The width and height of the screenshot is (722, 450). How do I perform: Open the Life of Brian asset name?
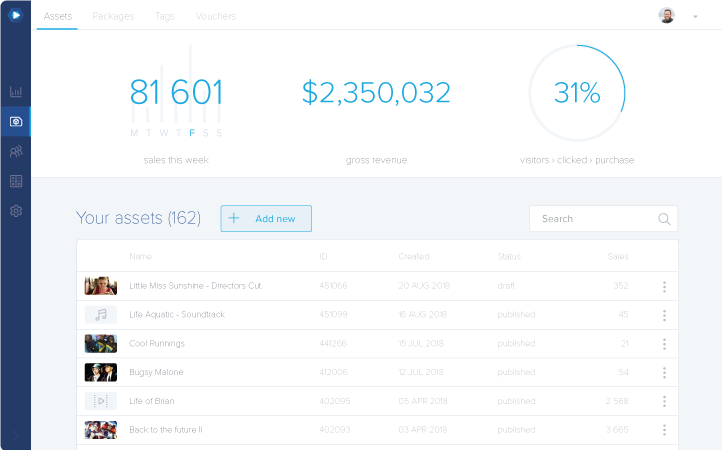pos(151,401)
